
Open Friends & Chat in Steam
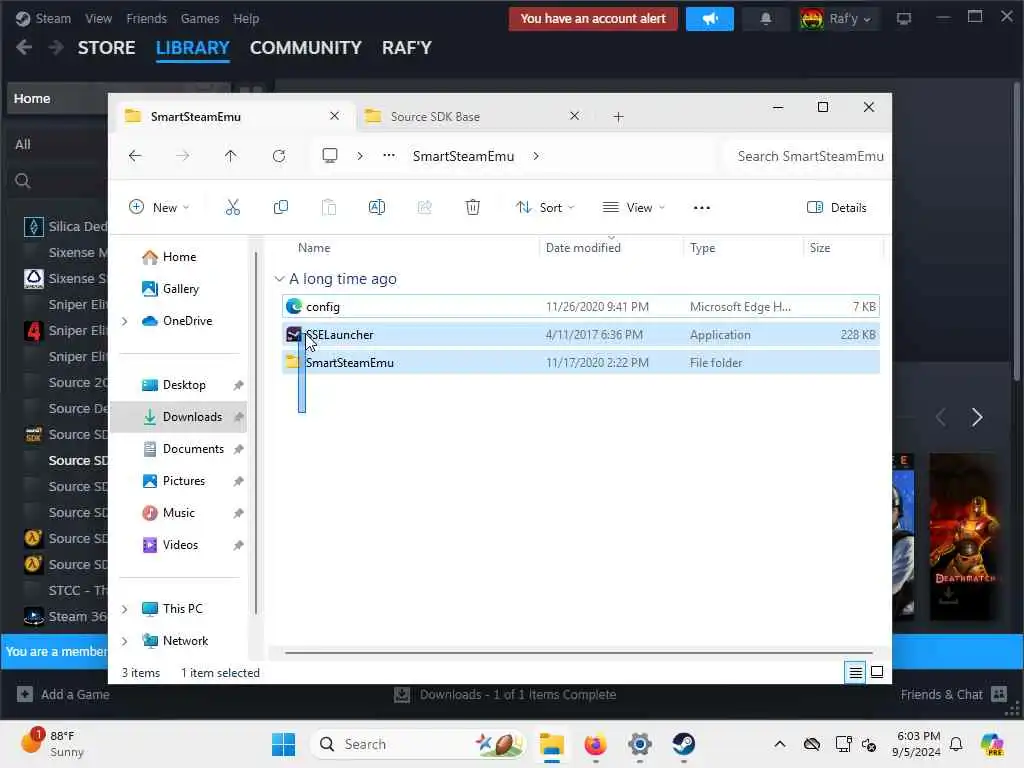(953, 694)
